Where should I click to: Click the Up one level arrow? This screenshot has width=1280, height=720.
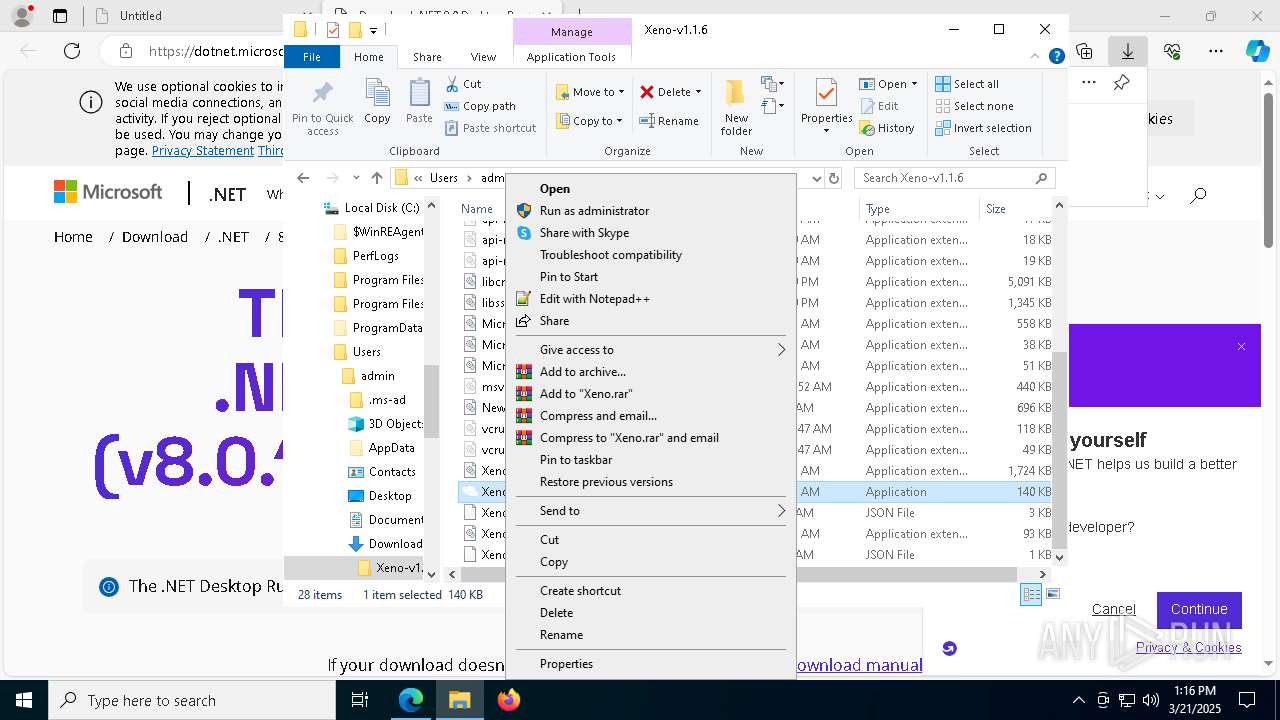pos(377,178)
